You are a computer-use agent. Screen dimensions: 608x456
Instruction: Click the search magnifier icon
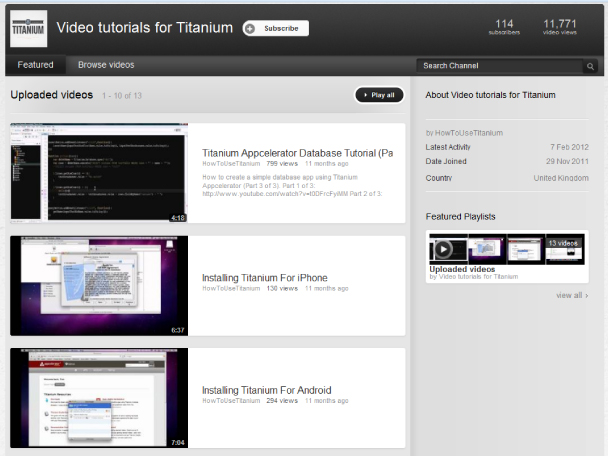[x=590, y=66]
